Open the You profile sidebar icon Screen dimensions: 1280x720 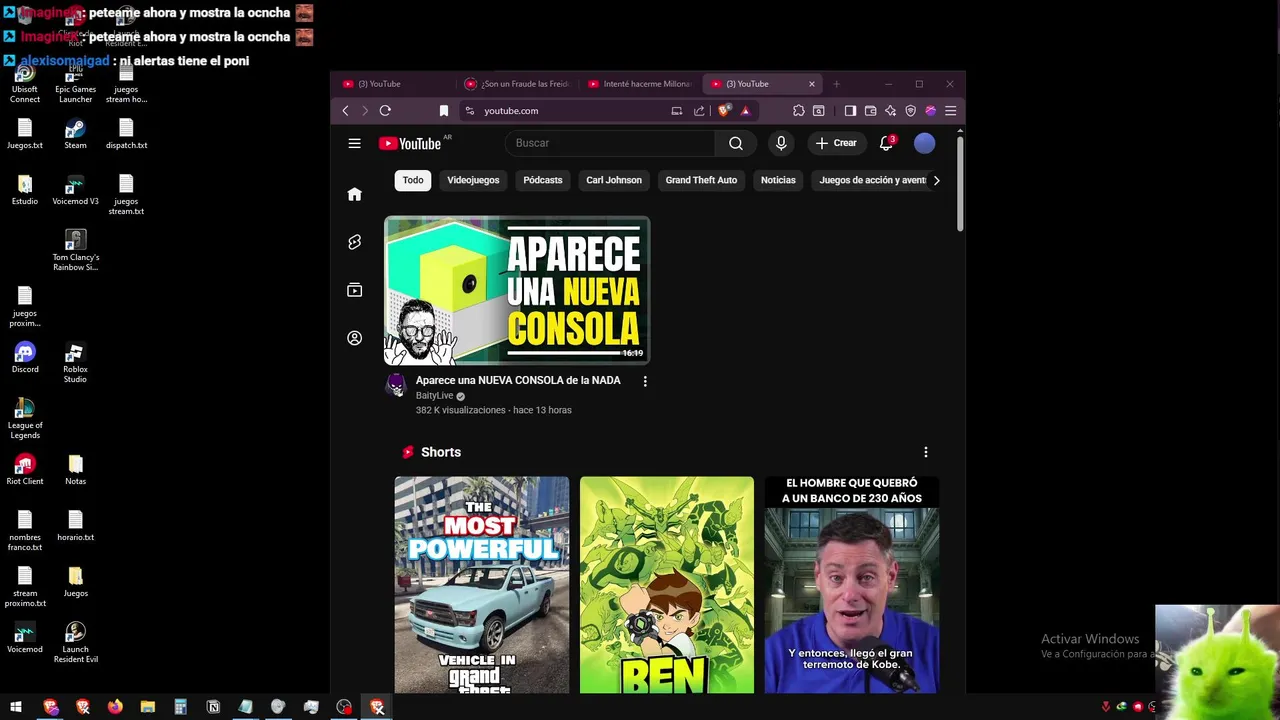pyautogui.click(x=354, y=338)
